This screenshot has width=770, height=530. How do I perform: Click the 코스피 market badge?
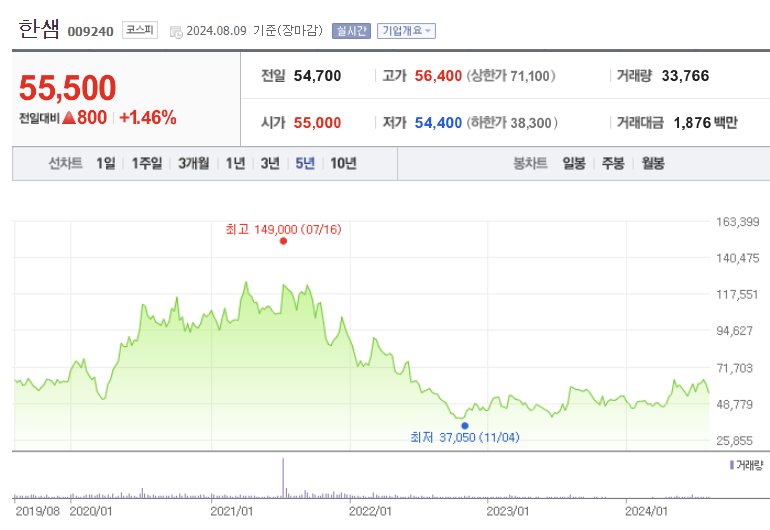[140, 30]
